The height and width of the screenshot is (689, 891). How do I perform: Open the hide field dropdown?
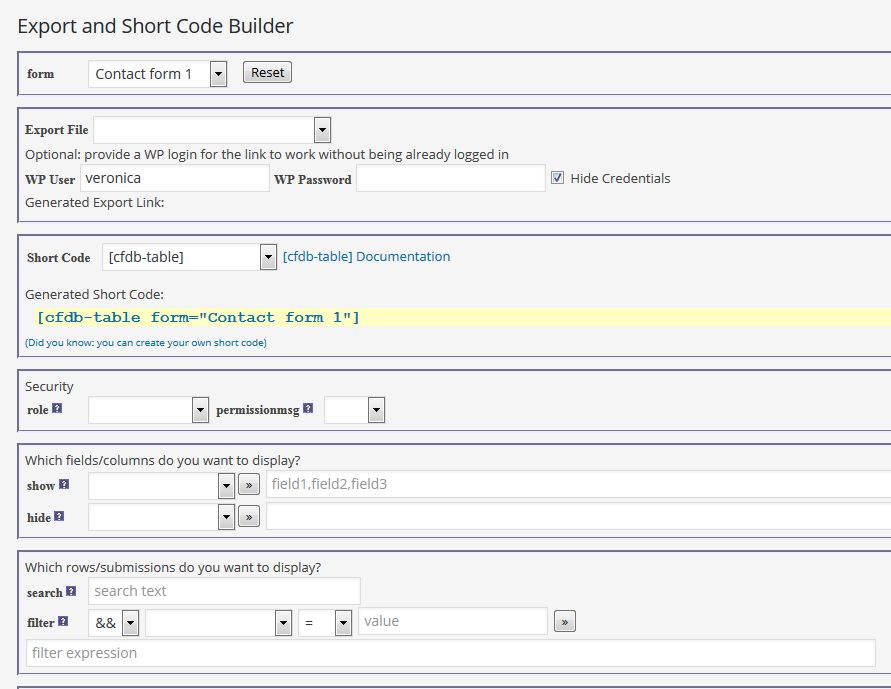pyautogui.click(x=161, y=517)
